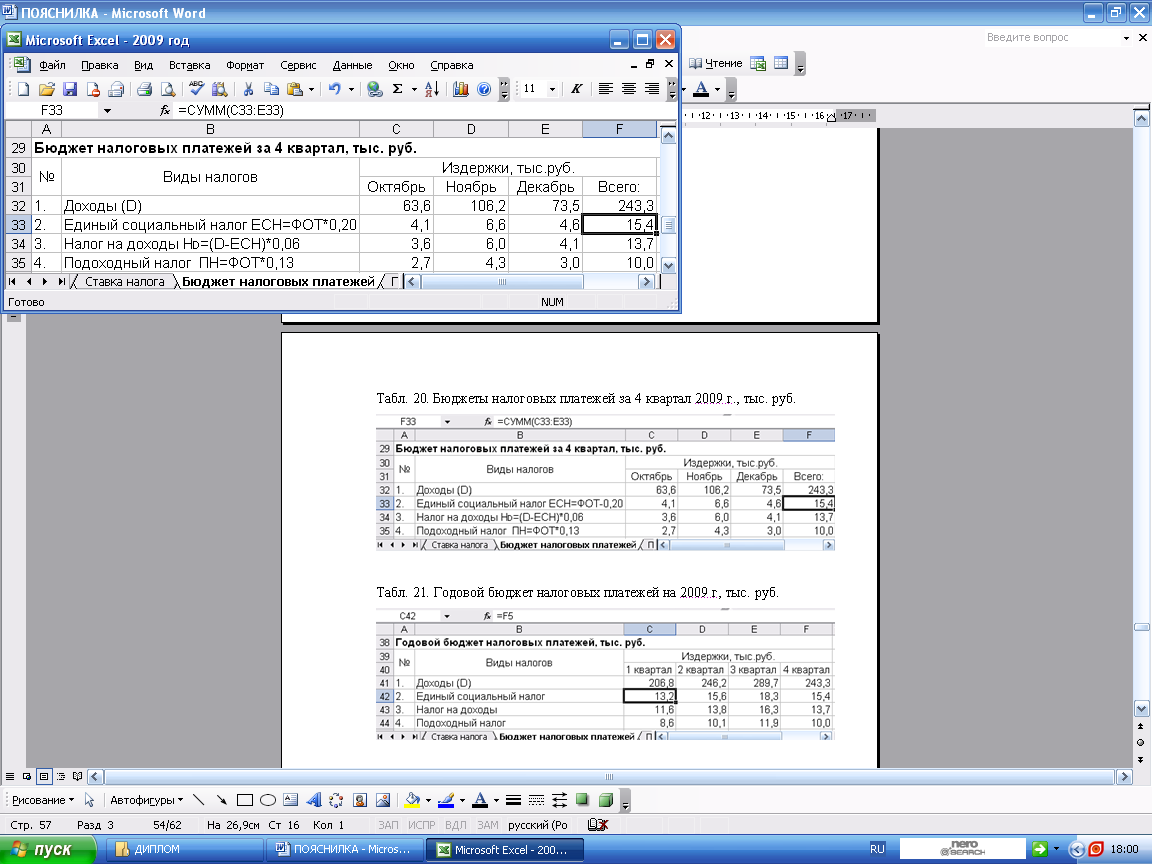Insert a Text Box from the drawing toolbar
Viewport: 1152px width, 864px height.
291,800
